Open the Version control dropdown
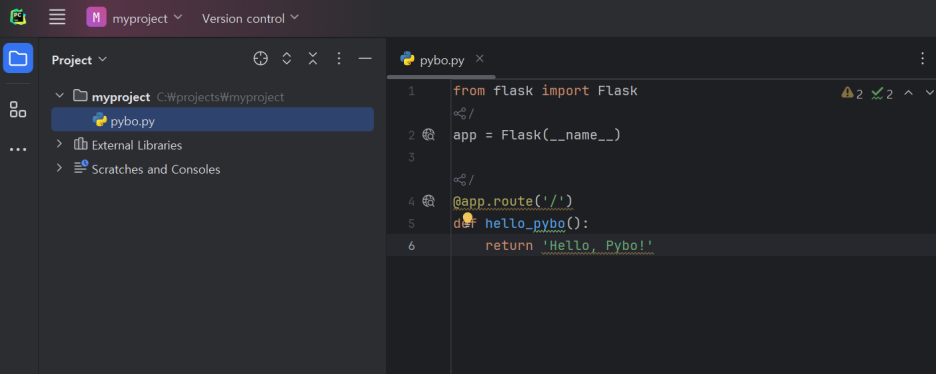 [250, 18]
